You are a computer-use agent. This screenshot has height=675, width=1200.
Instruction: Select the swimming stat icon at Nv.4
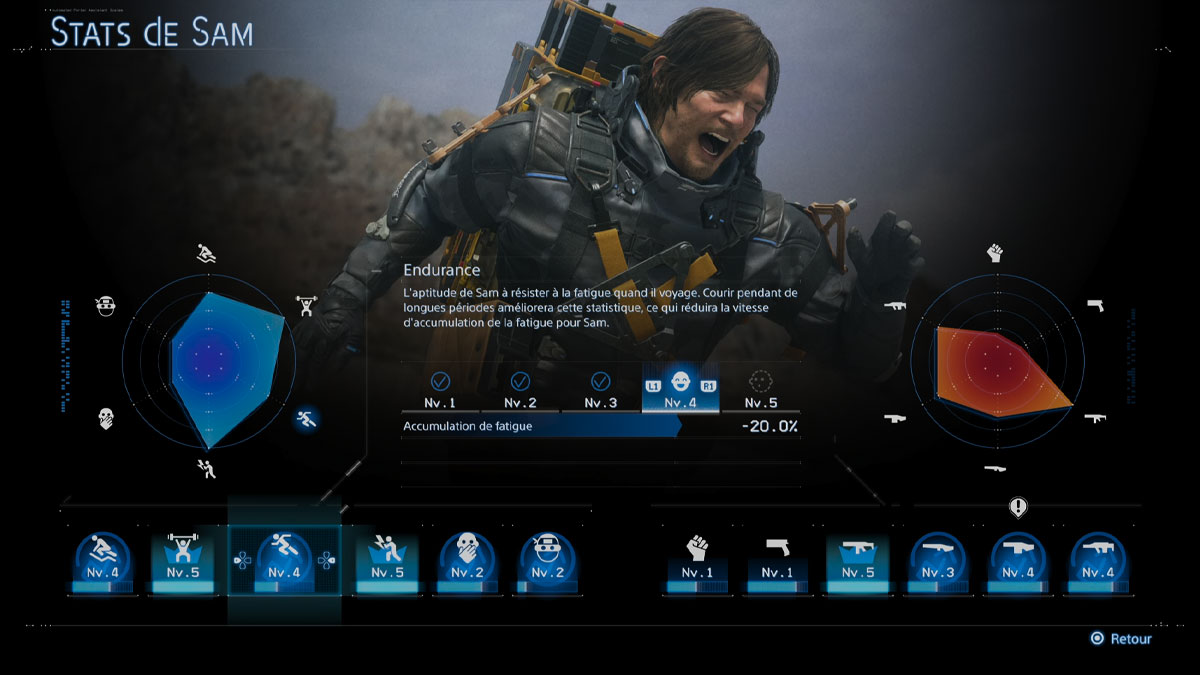(104, 559)
